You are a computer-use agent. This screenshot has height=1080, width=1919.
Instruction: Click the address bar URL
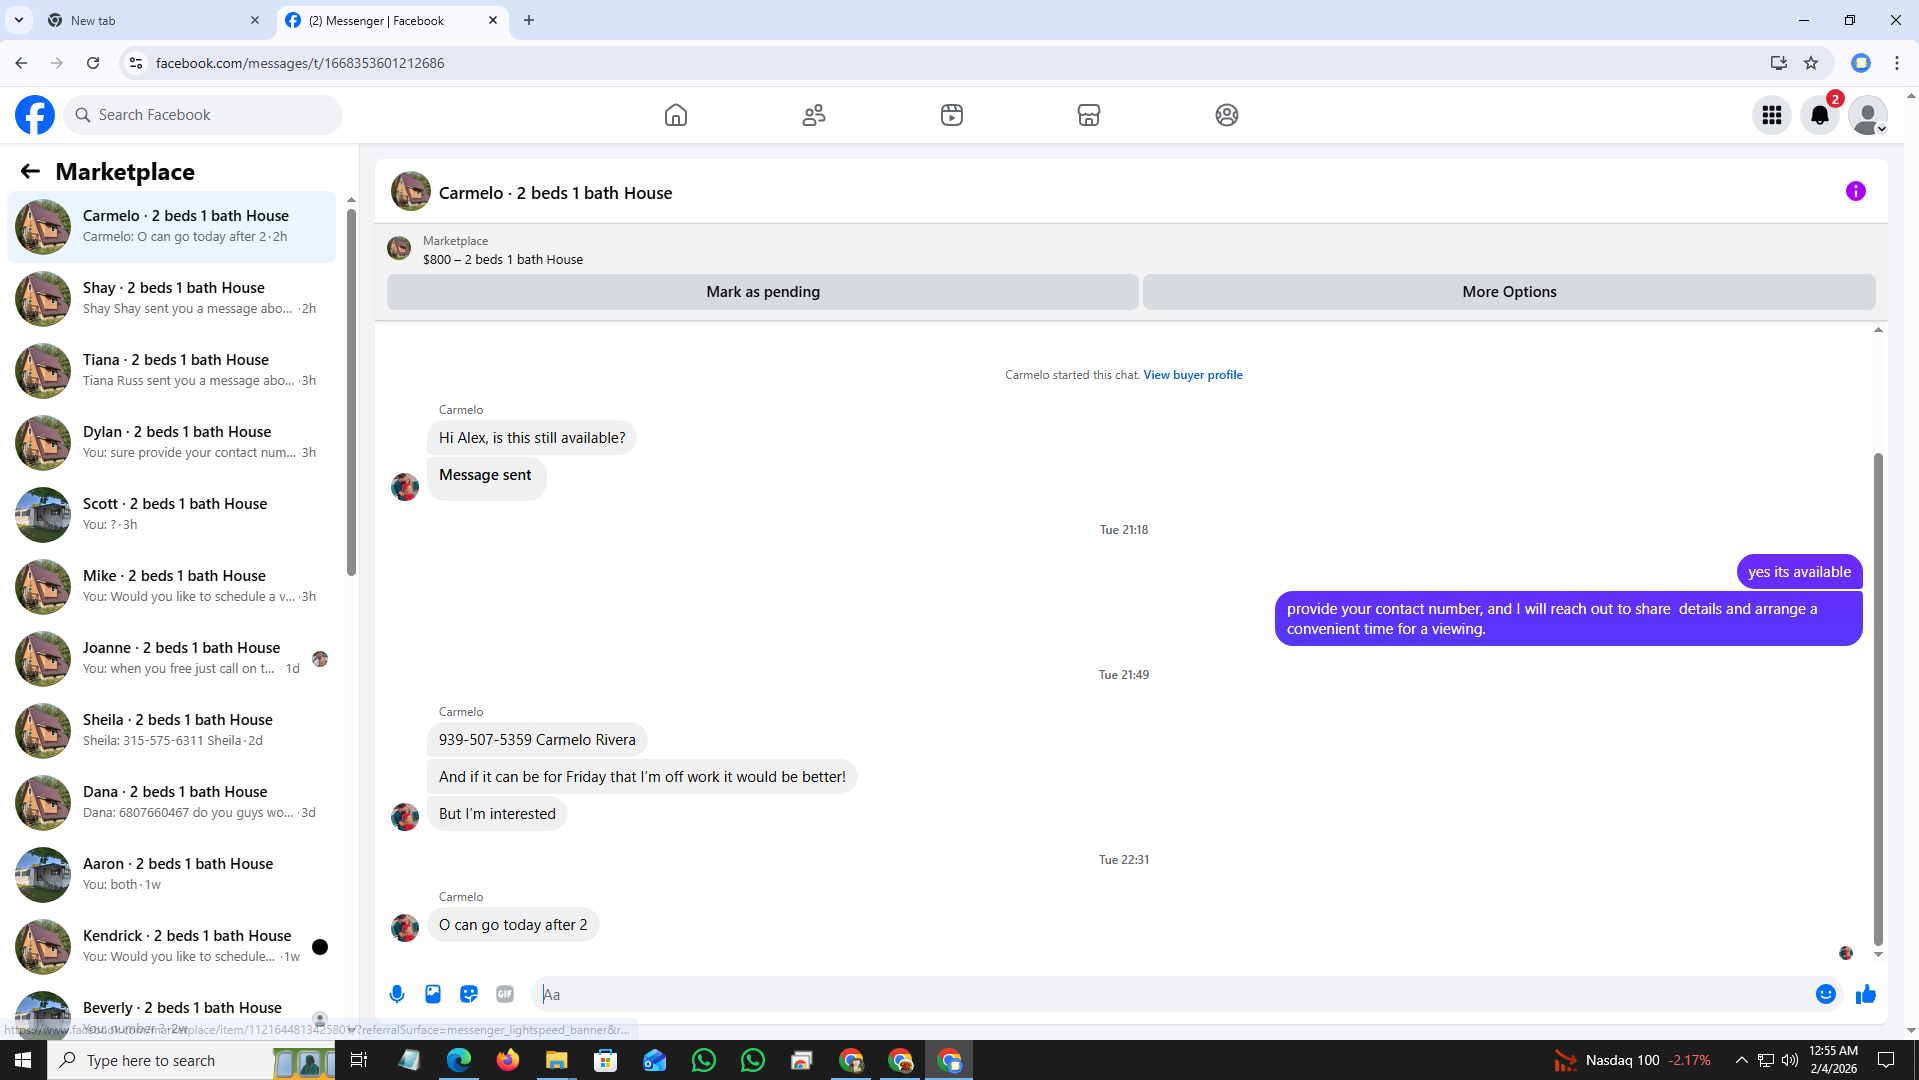[300, 63]
